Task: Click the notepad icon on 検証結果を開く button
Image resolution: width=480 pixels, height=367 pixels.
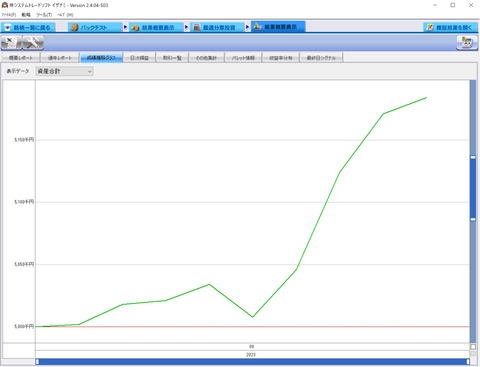Action: pos(430,27)
